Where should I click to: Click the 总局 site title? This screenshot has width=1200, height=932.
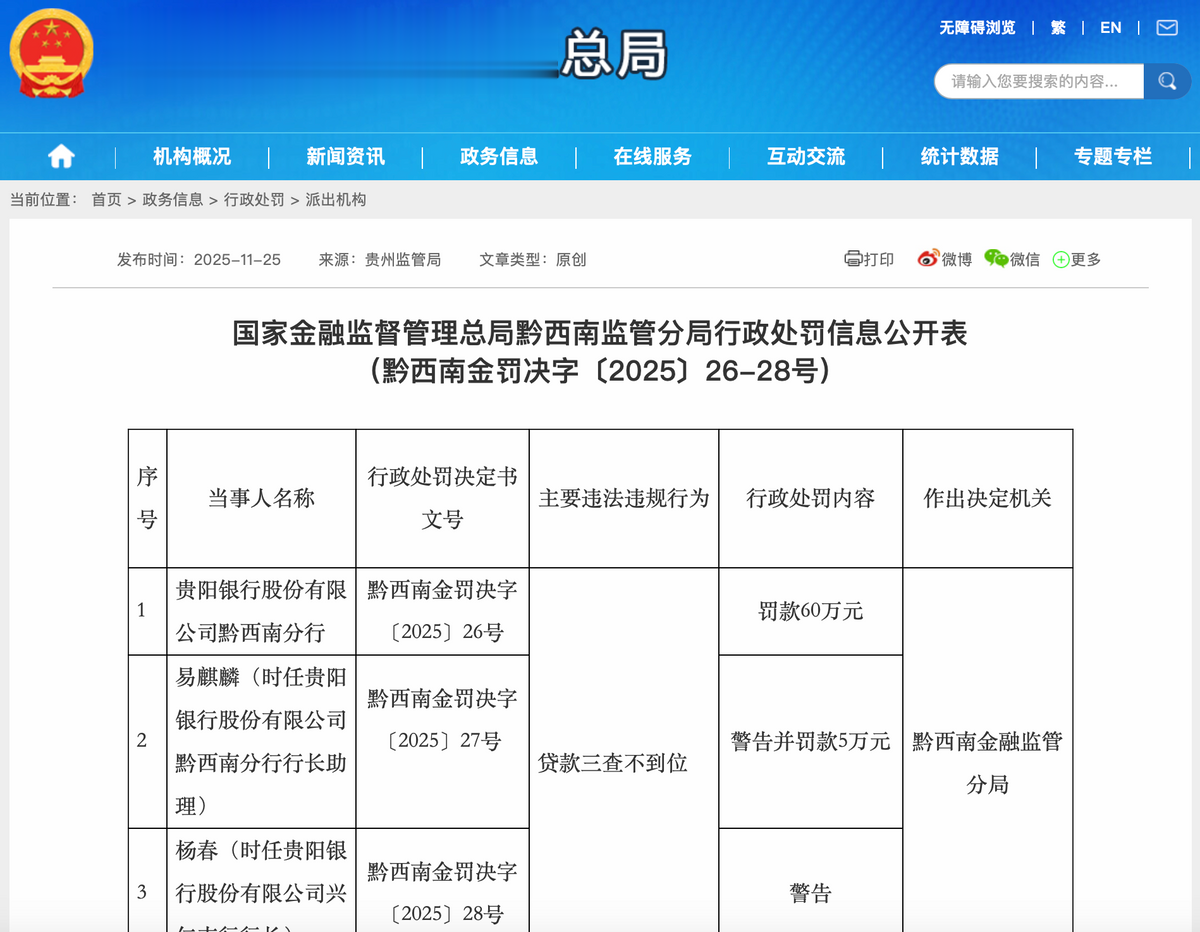pos(615,54)
